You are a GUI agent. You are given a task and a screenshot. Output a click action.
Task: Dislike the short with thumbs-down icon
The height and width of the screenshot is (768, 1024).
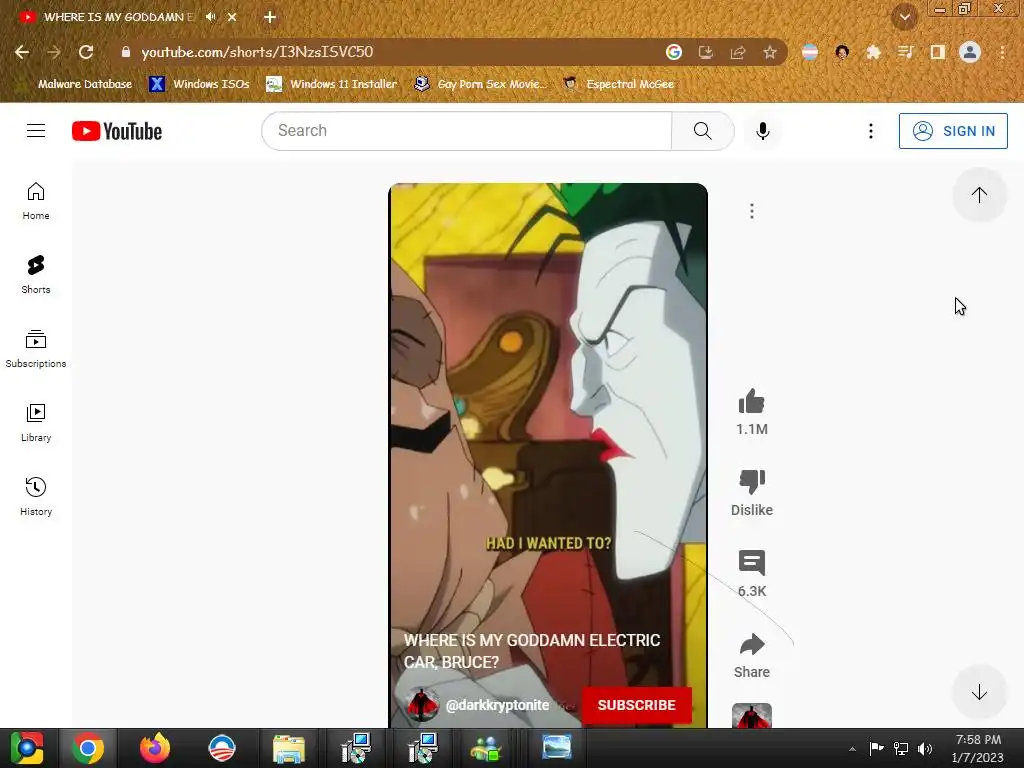coord(752,482)
